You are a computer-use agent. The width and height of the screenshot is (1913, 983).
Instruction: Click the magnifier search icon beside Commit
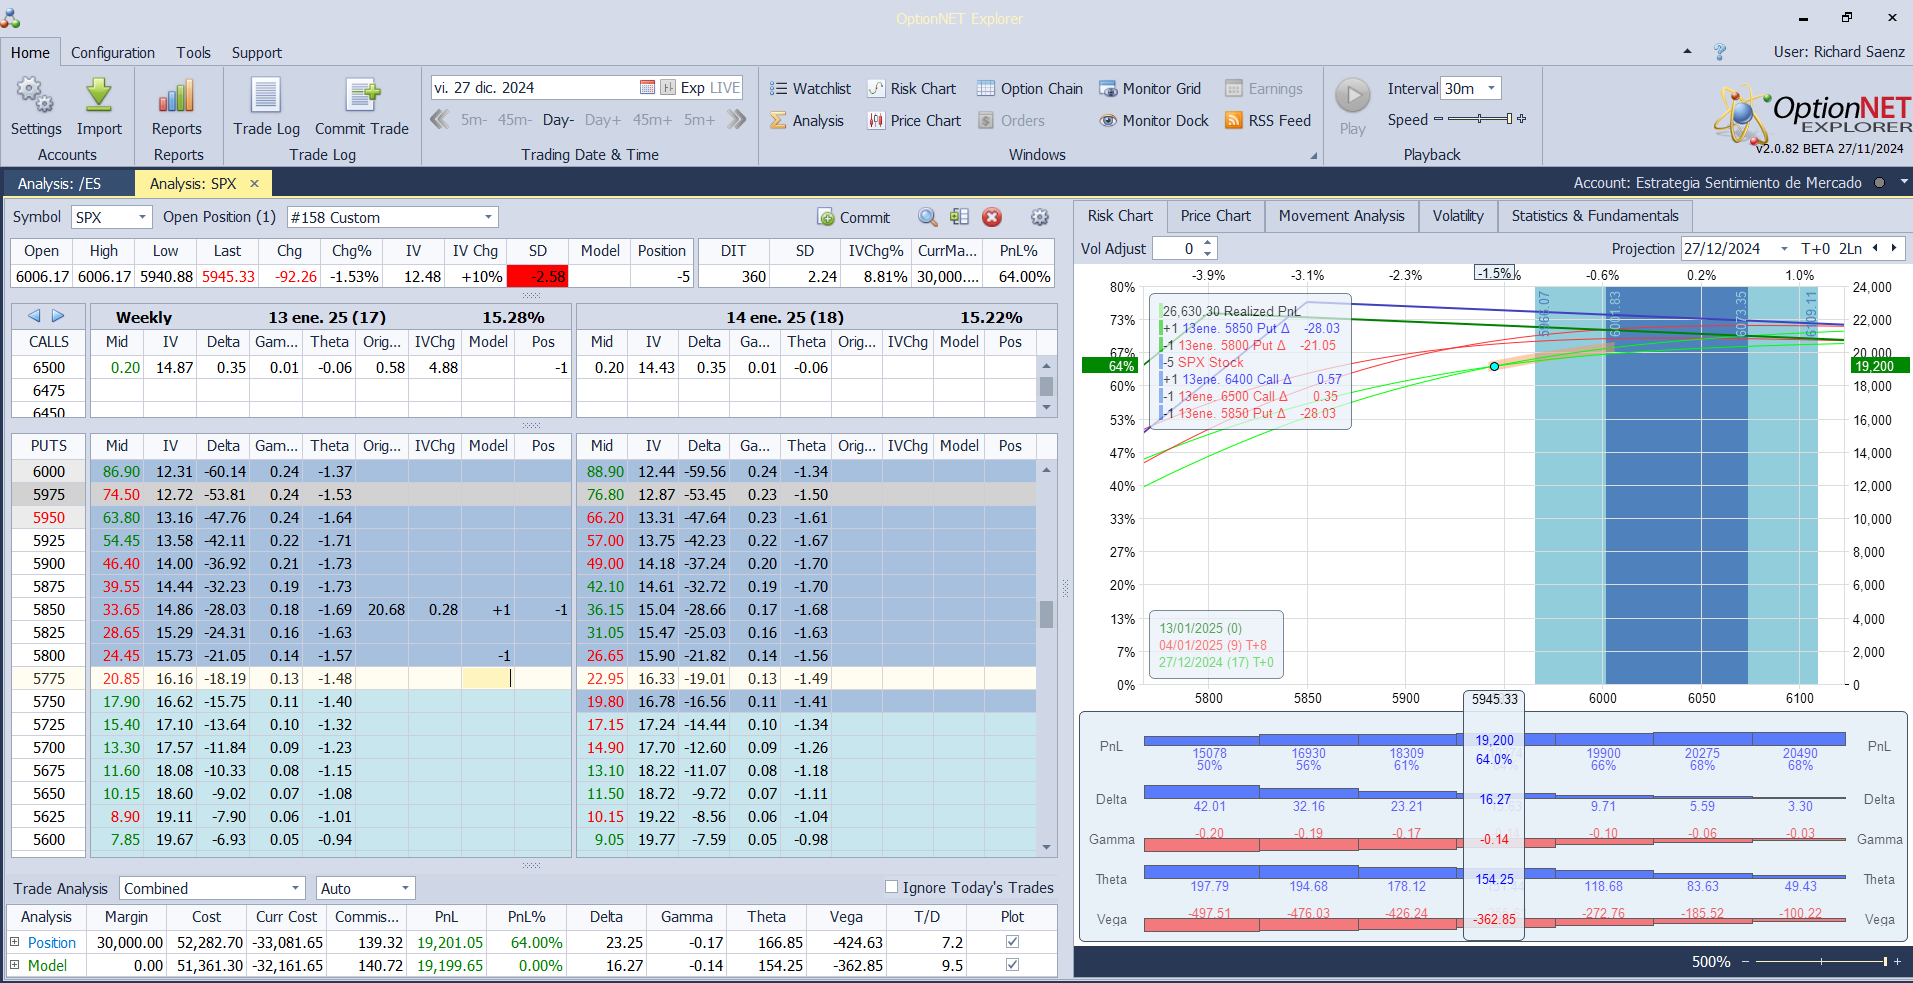tap(928, 217)
